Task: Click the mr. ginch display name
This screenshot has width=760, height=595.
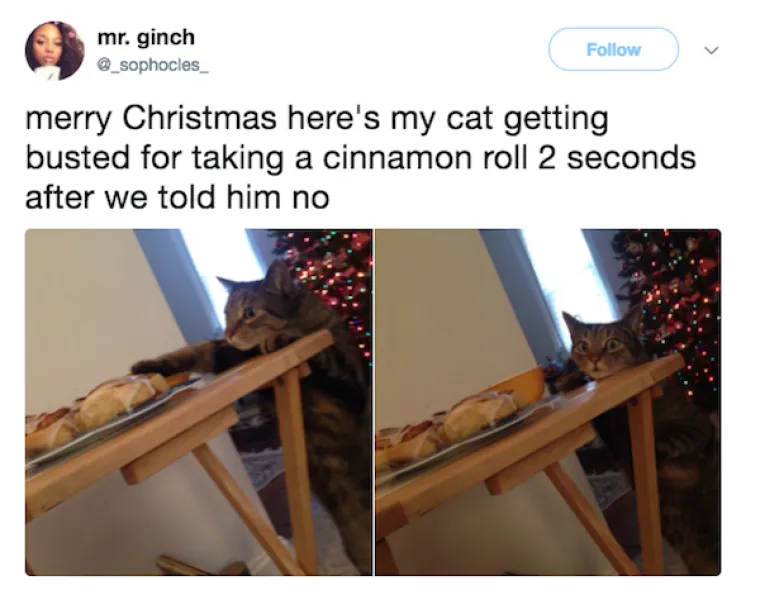Action: 146,37
